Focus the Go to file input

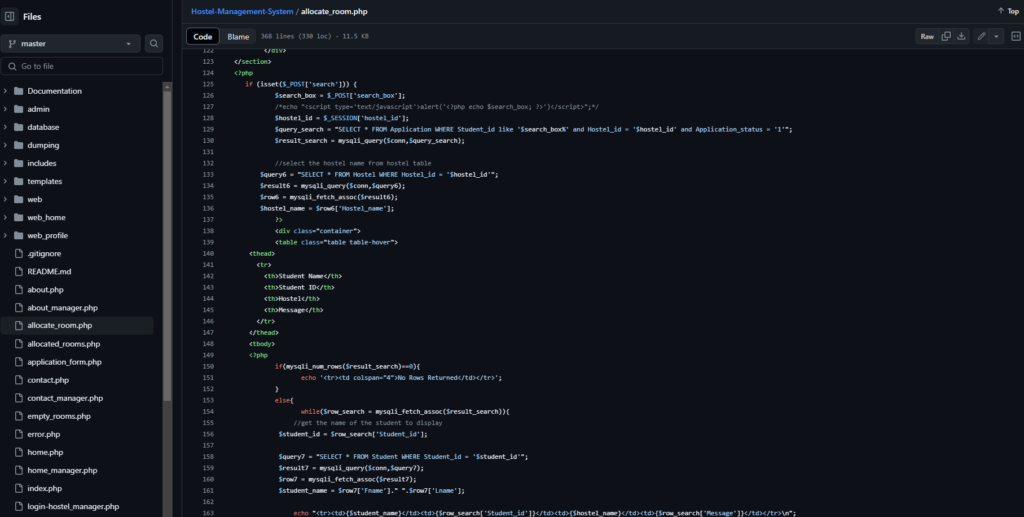point(82,66)
